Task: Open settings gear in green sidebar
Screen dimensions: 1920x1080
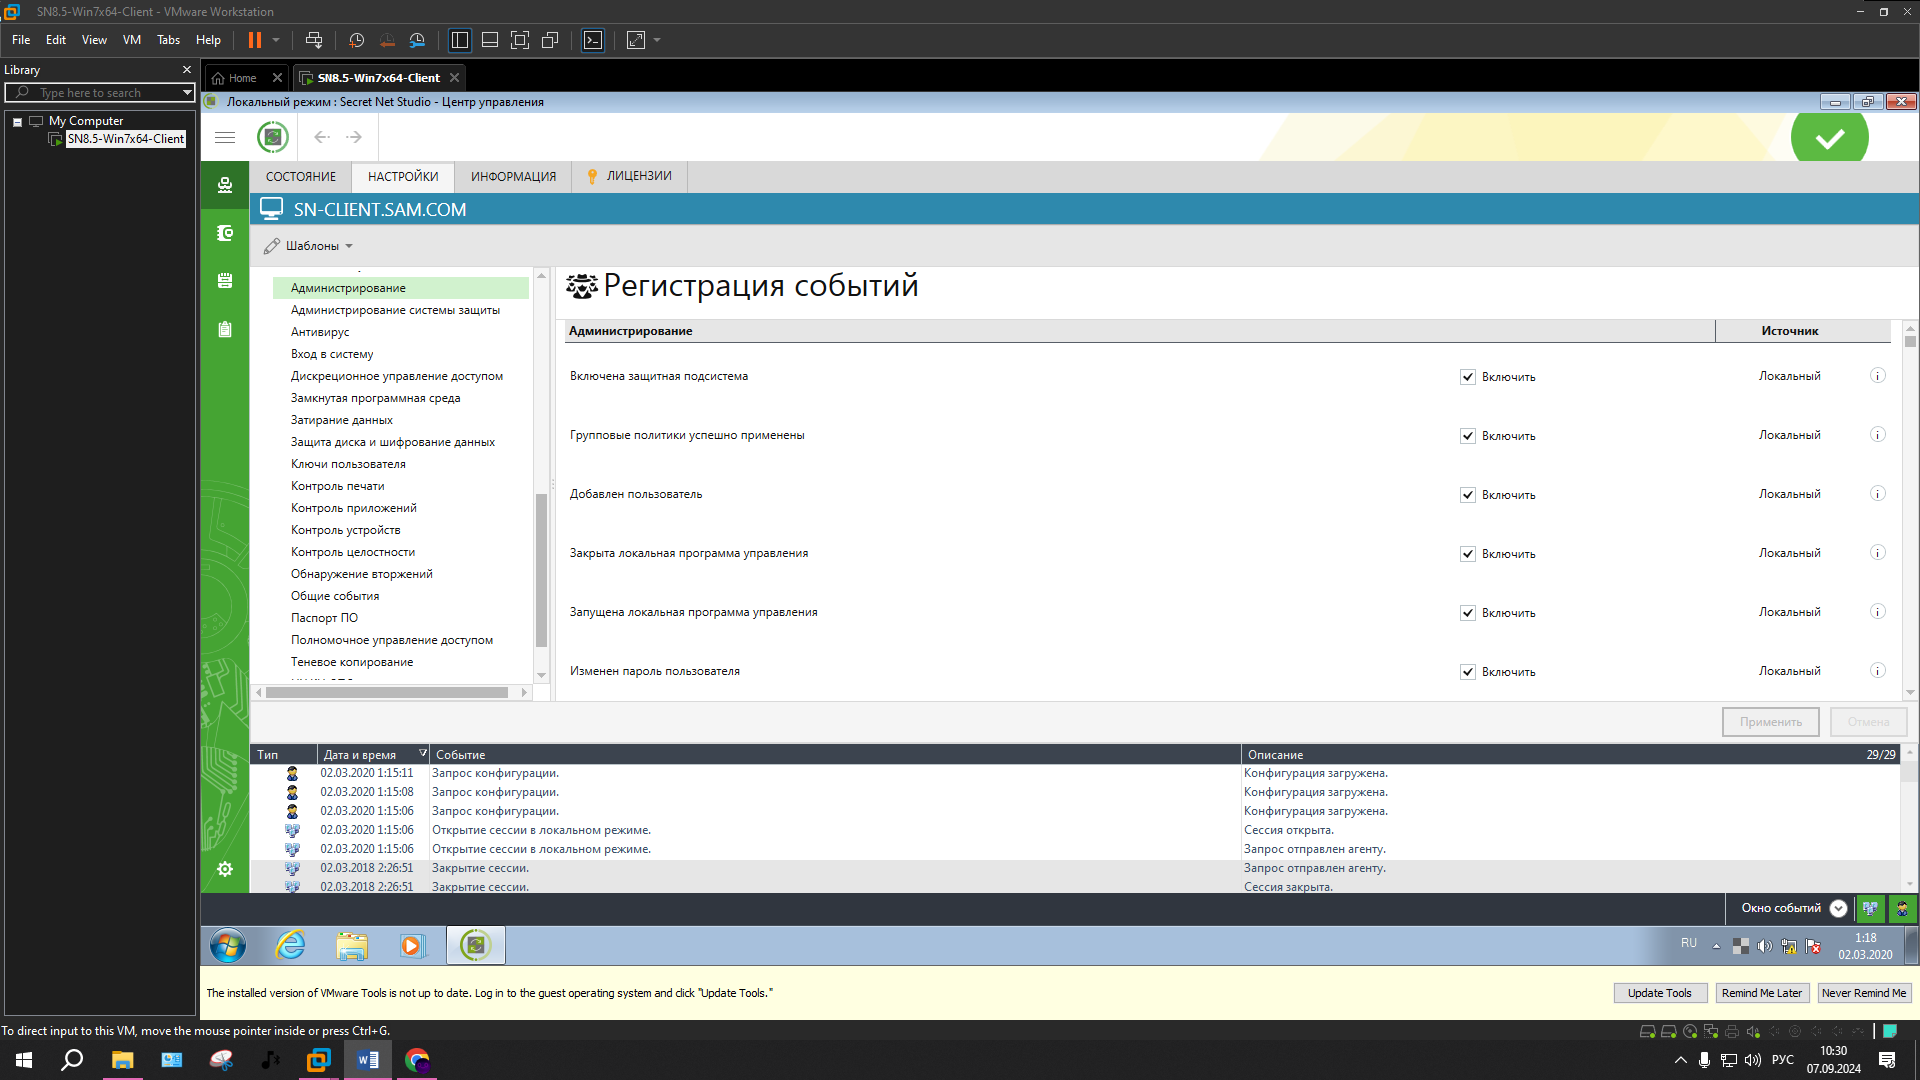Action: (x=225, y=869)
